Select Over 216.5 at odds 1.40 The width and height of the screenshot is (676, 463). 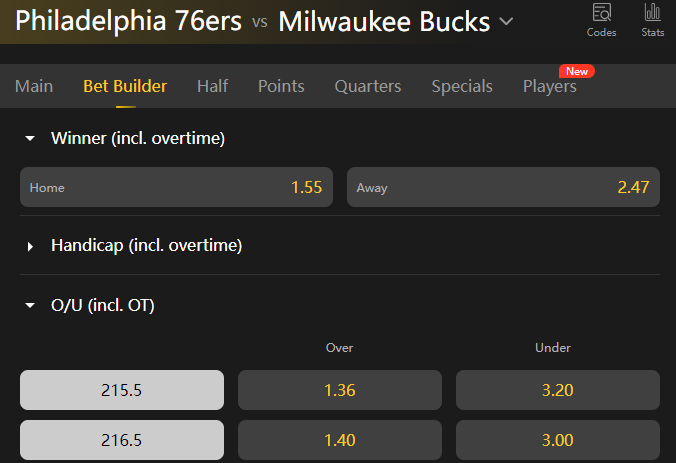tap(340, 440)
